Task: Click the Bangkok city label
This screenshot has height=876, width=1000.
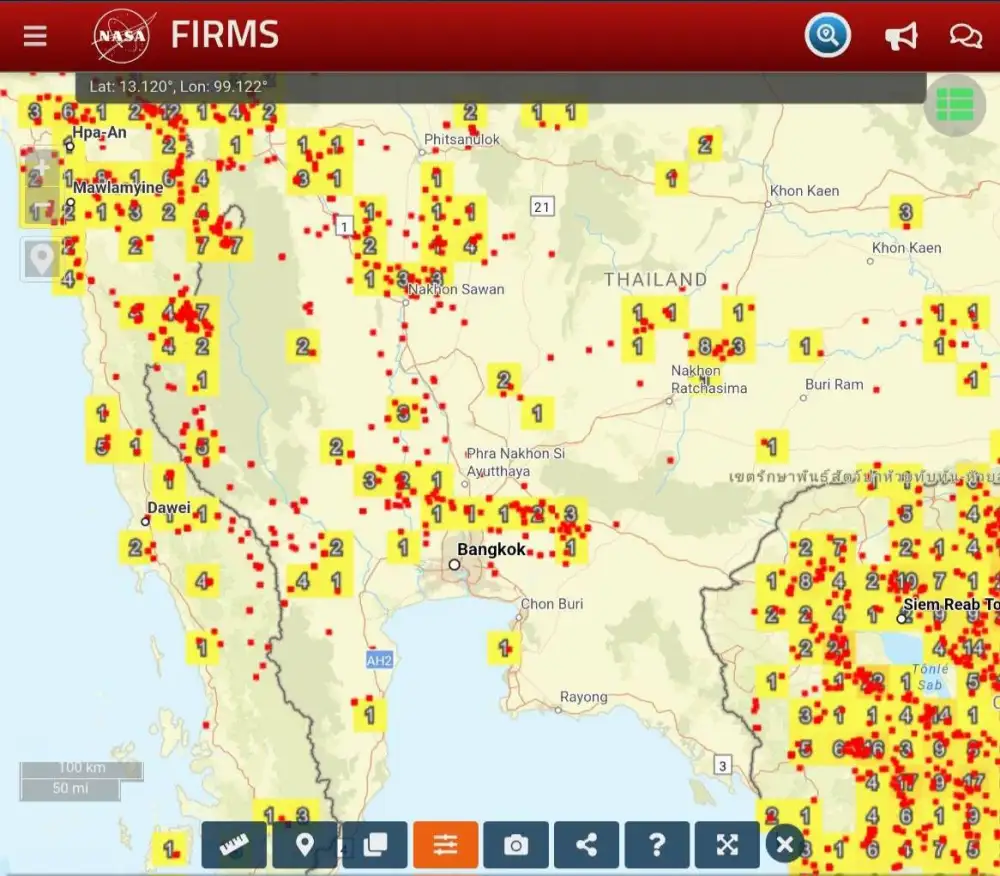Action: (x=491, y=549)
